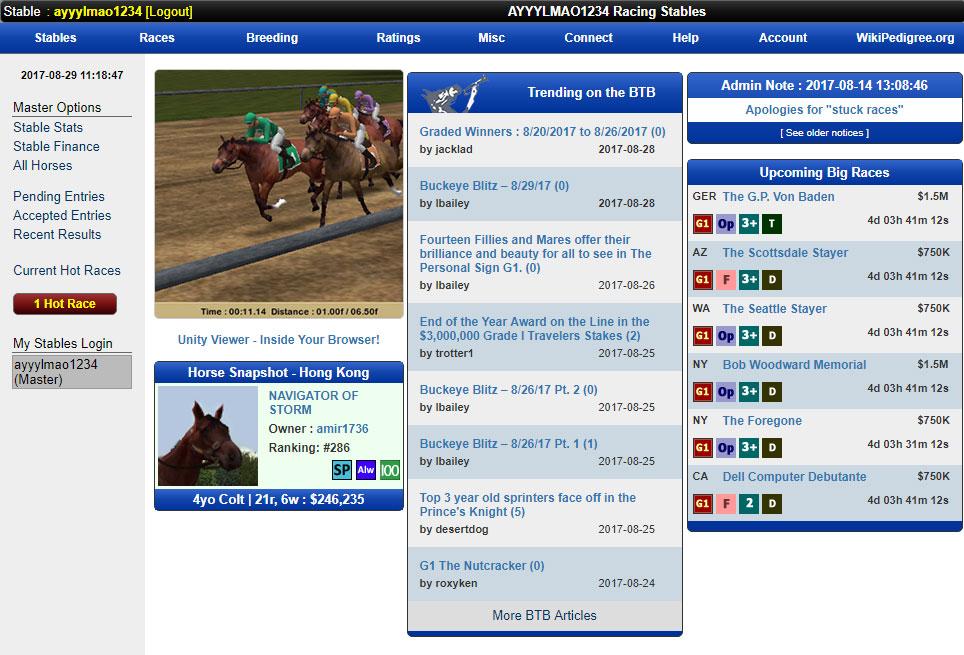
Task: Click the 2 badge for Dell Computer Debutante
Action: 749,504
